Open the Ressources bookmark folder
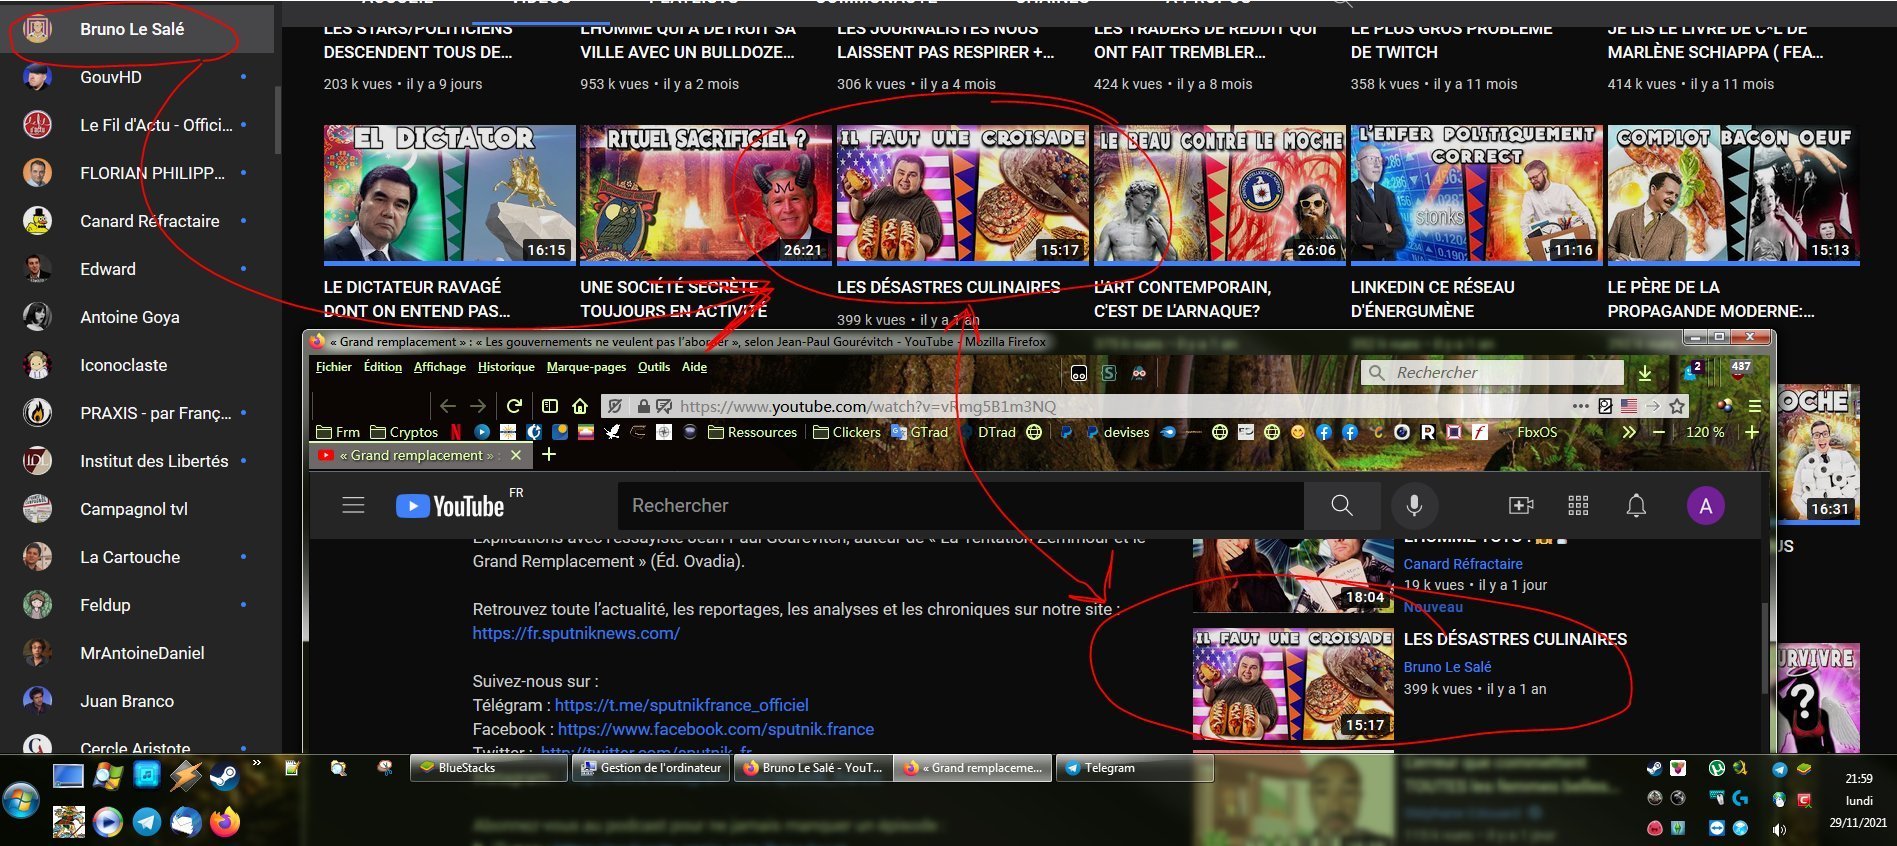The width and height of the screenshot is (1897, 846). pyautogui.click(x=752, y=432)
